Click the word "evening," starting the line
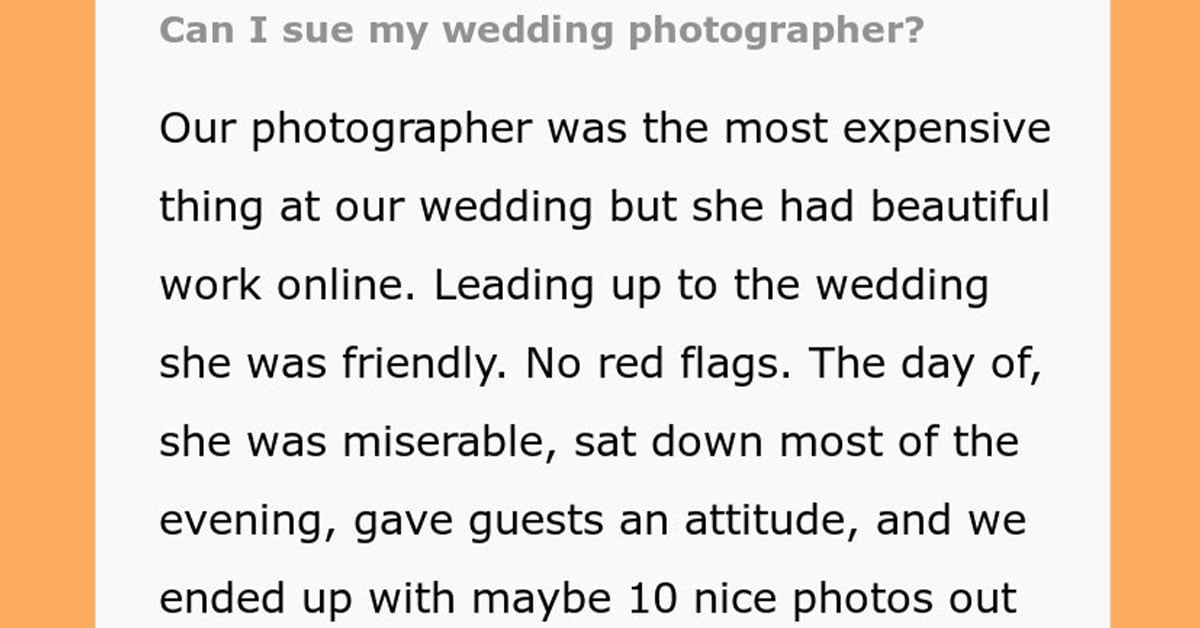Viewport: 1200px width, 628px height. [251, 521]
